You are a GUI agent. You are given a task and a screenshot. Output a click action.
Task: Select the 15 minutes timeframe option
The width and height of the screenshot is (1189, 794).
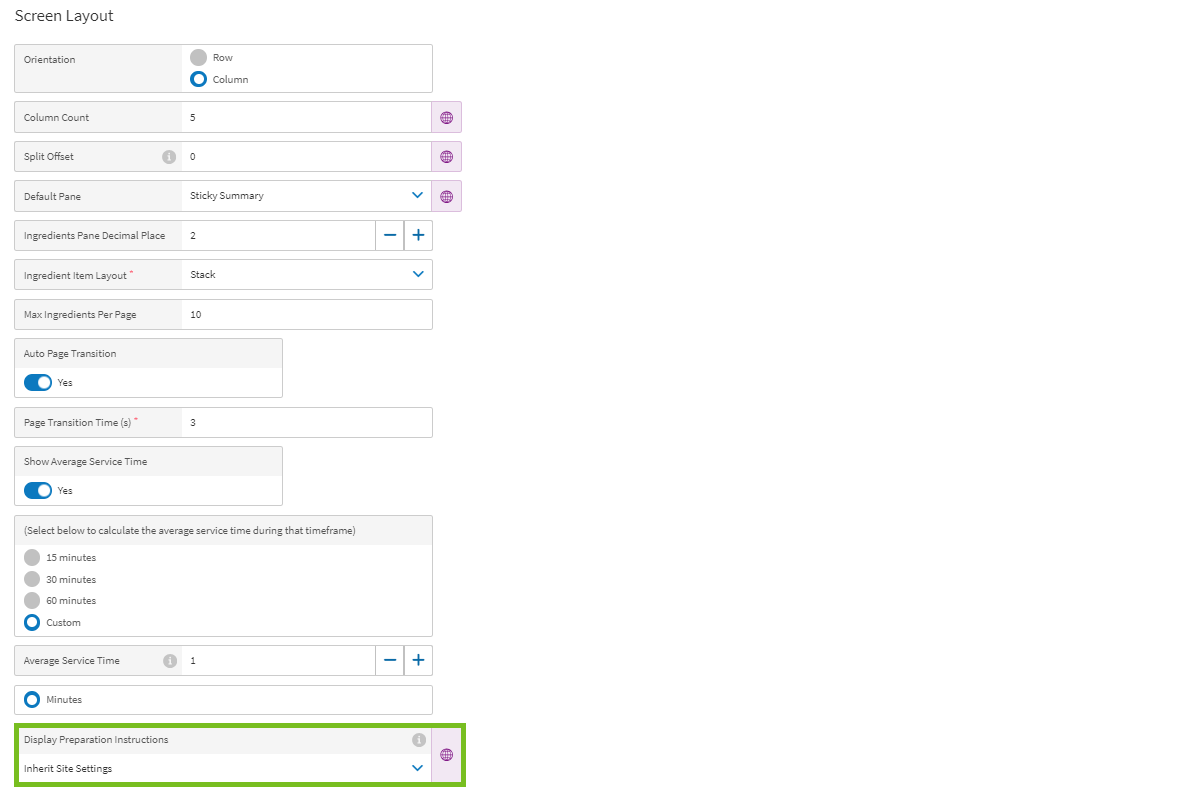point(31,557)
